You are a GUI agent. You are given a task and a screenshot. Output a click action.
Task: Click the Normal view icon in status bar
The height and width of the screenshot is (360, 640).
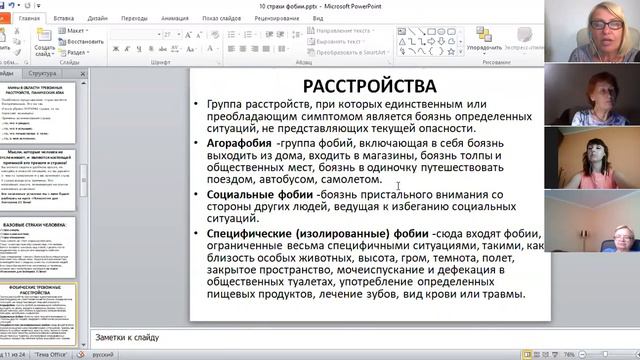pyautogui.click(x=527, y=355)
